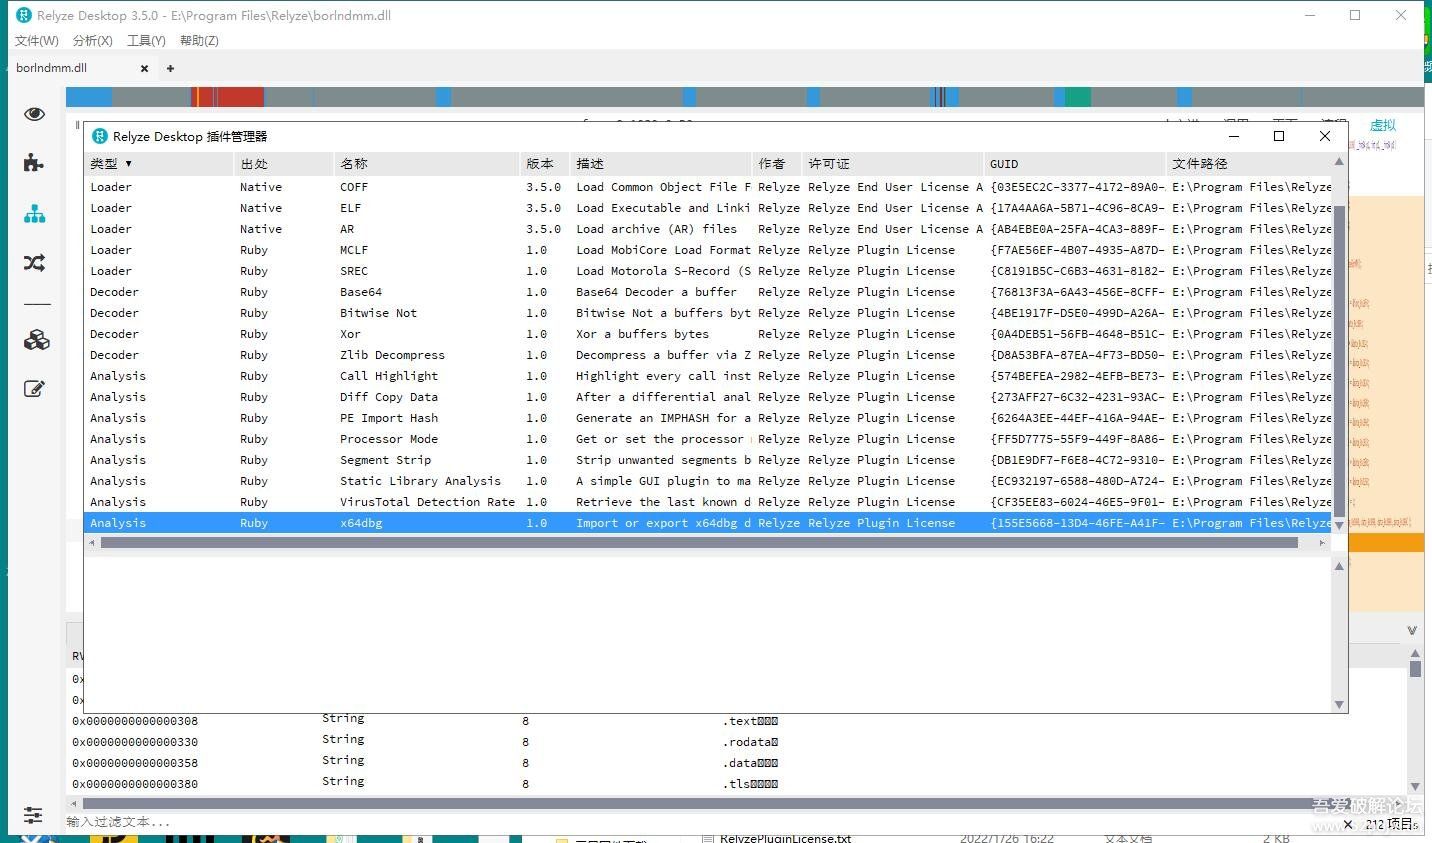Select the Segment Strip plugin row
This screenshot has width=1432, height=843.
(x=708, y=460)
